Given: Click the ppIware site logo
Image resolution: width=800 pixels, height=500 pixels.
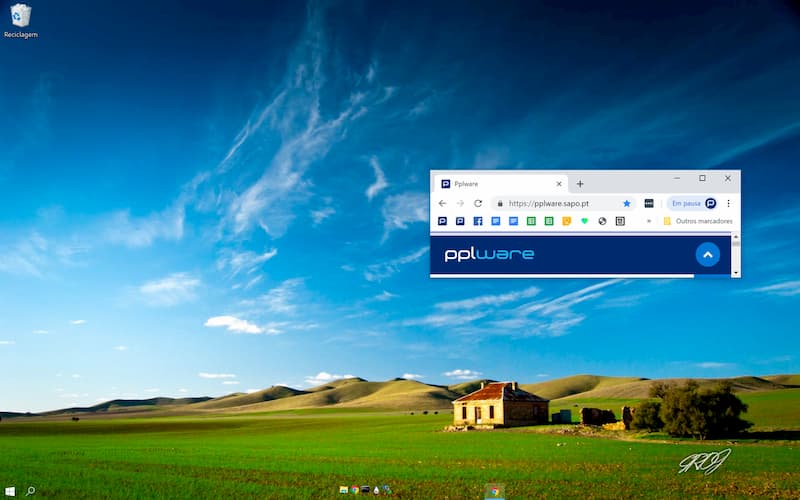Looking at the screenshot, I should point(489,255).
